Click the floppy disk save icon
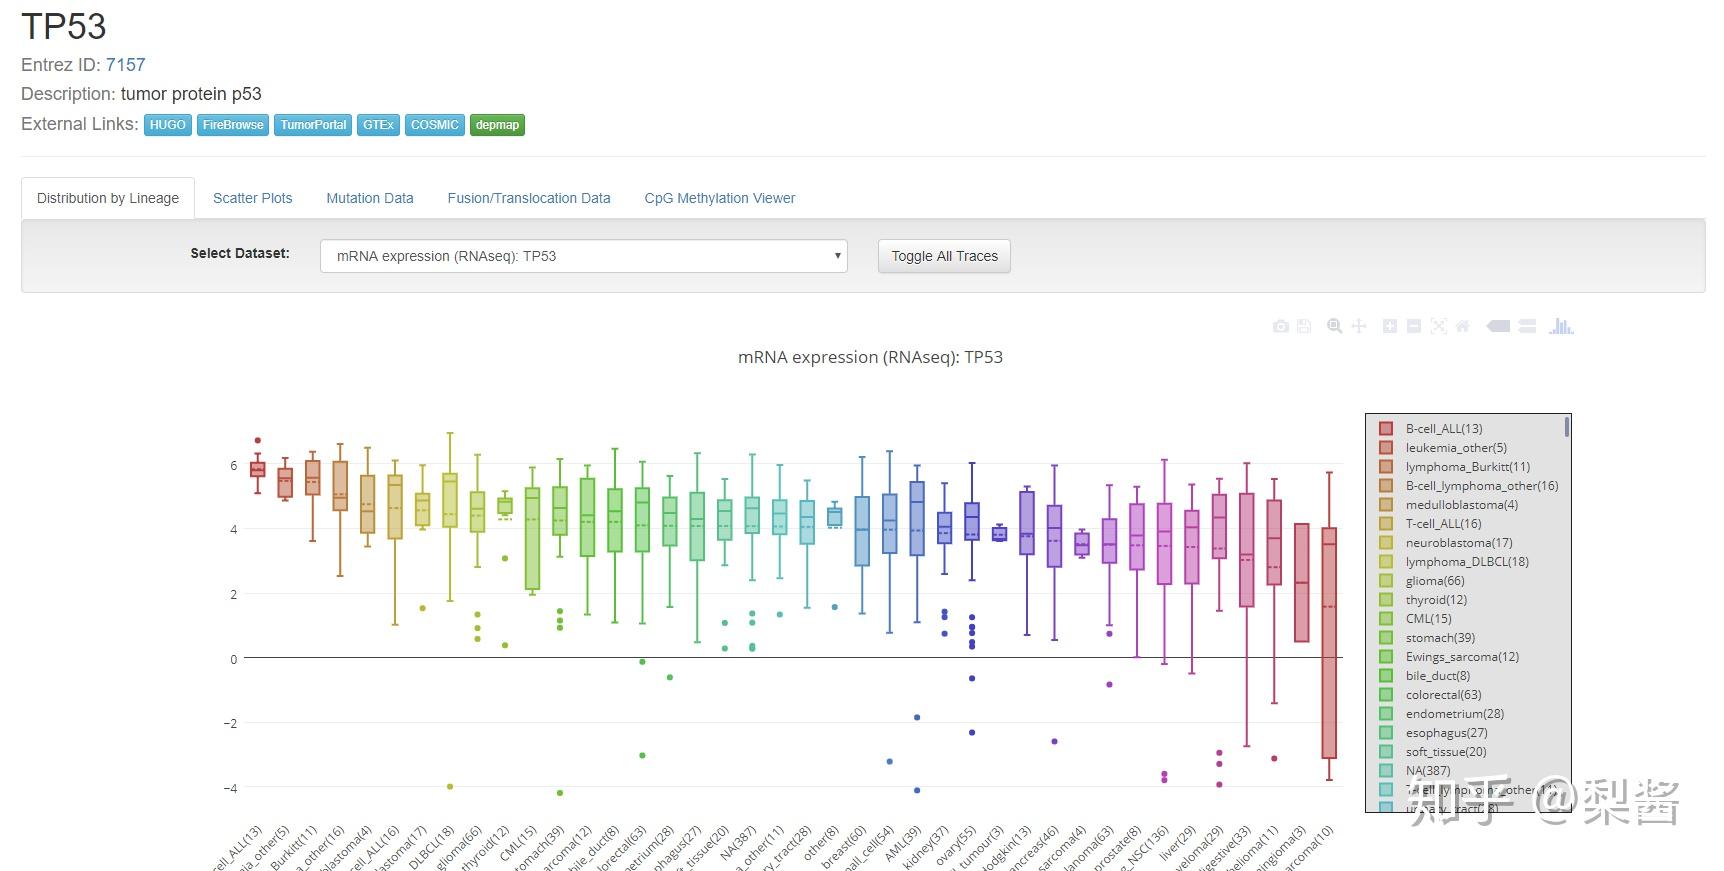The height and width of the screenshot is (871, 1724). 1304,326
